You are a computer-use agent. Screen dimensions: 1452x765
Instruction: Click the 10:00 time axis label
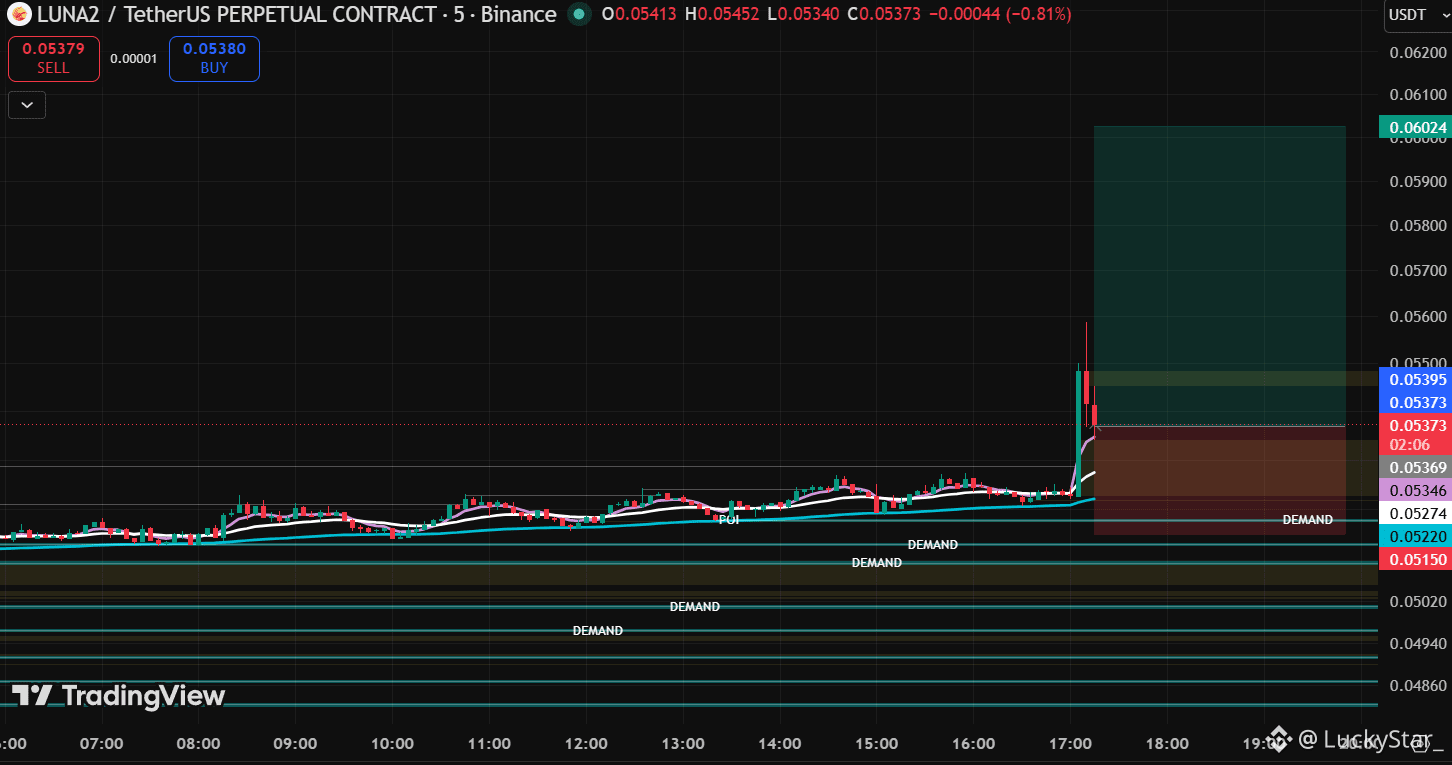click(x=392, y=743)
